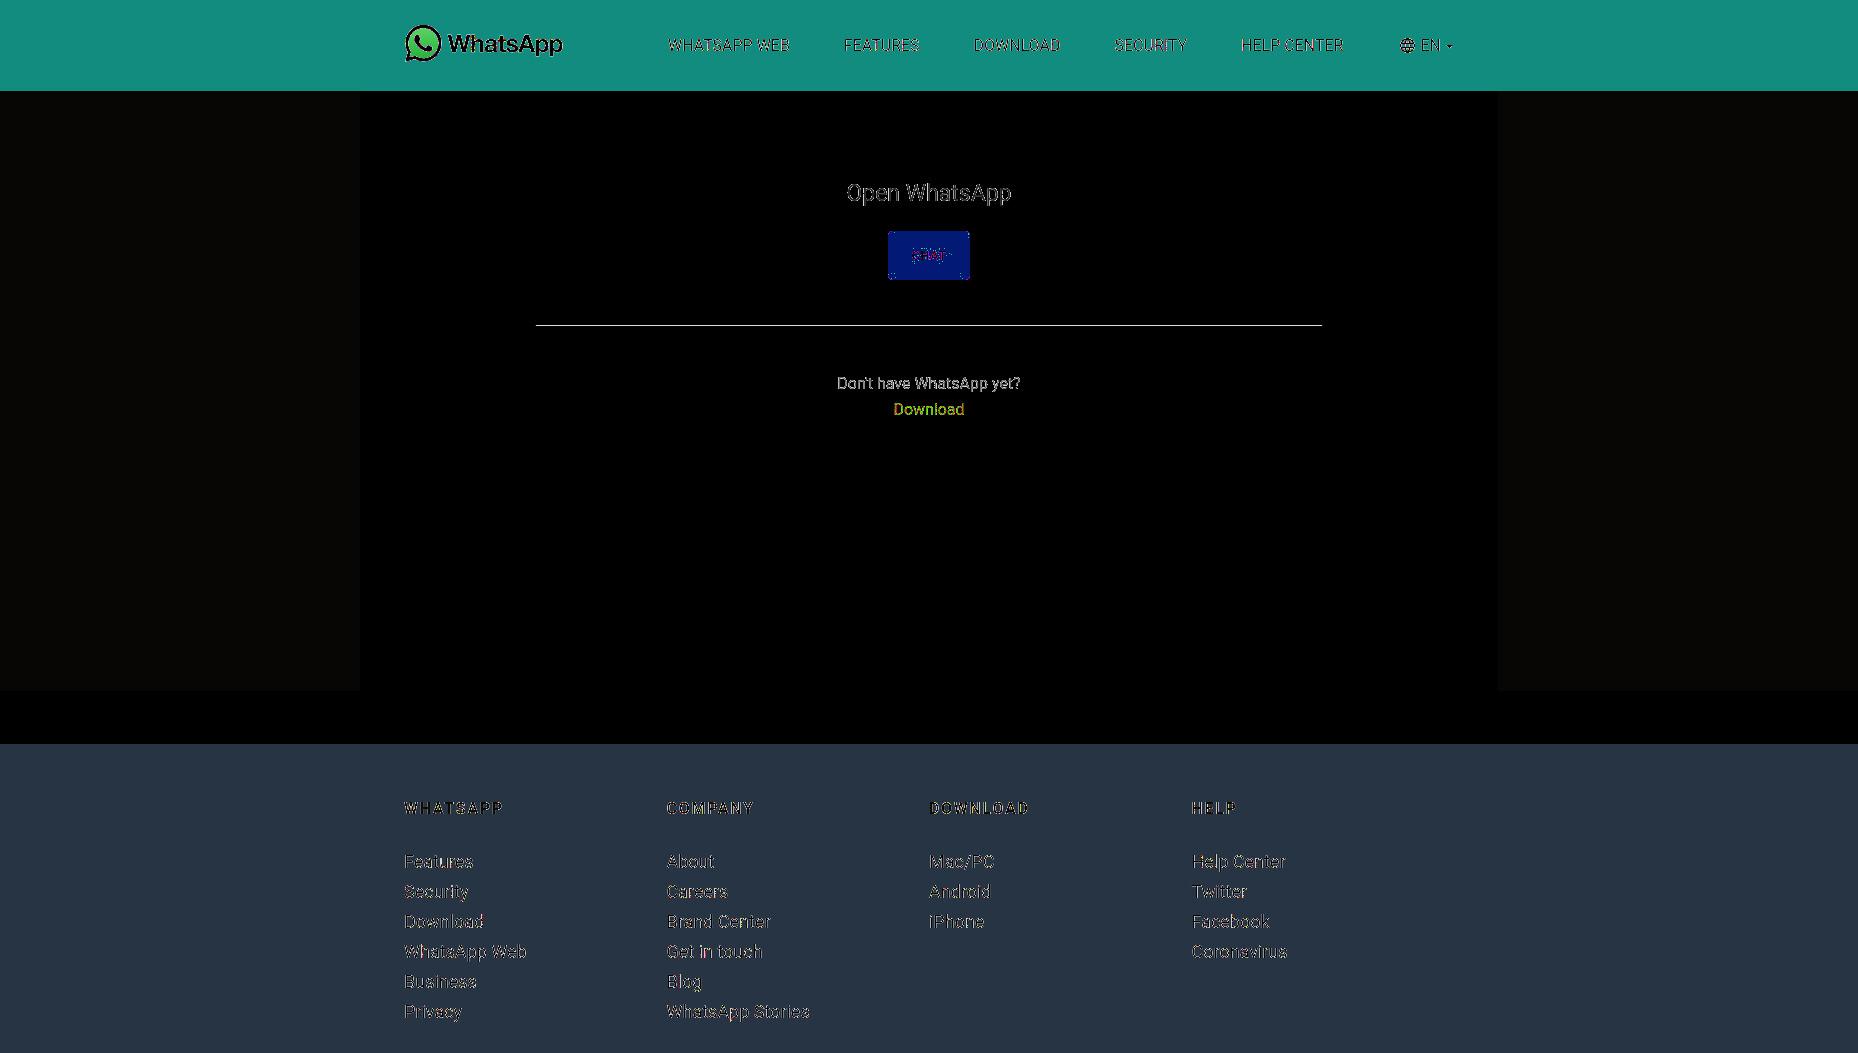Open the Get in touch footer link
Screen dimensions: 1858x1053
715,951
